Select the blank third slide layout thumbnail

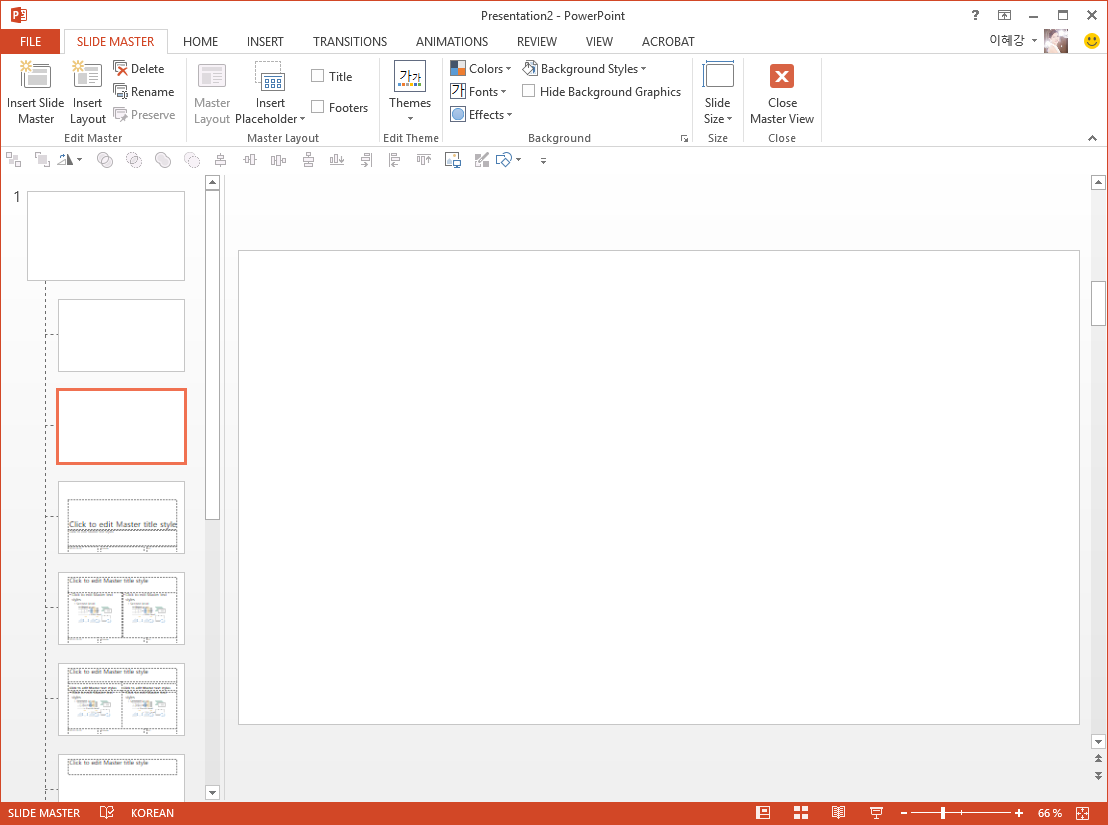121,426
